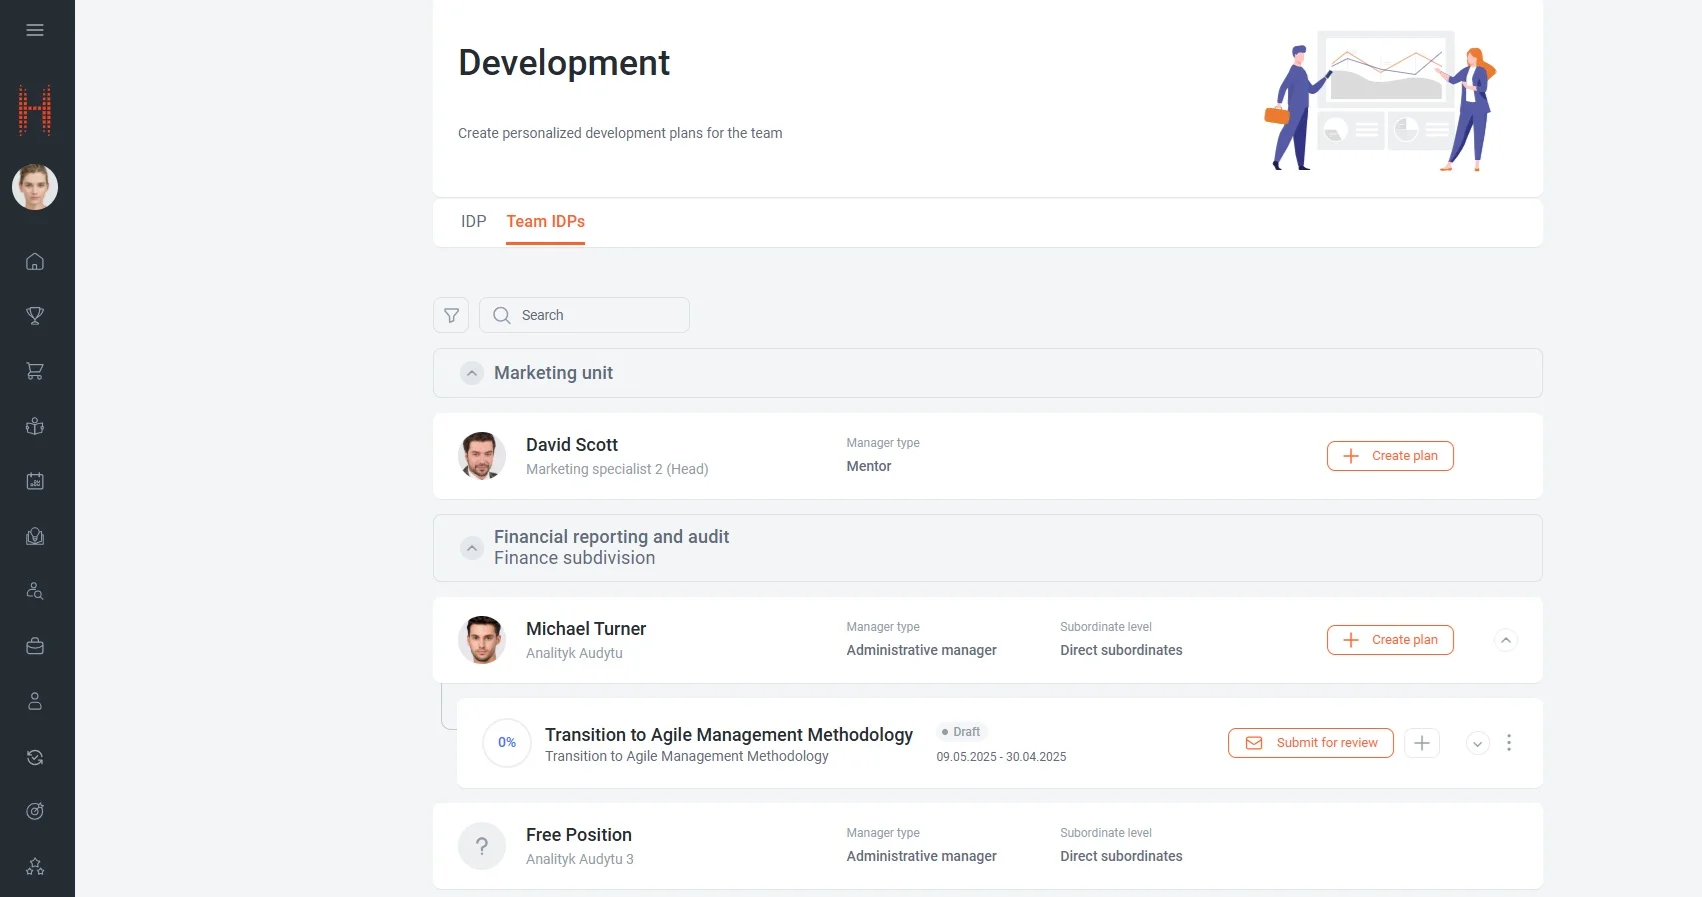Open the shopping cart icon in sidebar

(x=35, y=371)
